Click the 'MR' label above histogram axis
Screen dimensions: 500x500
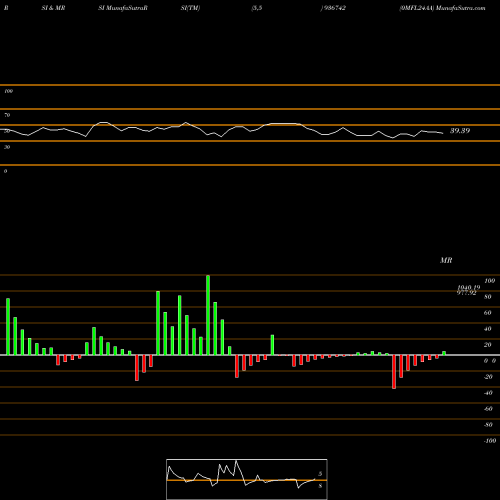(446, 260)
